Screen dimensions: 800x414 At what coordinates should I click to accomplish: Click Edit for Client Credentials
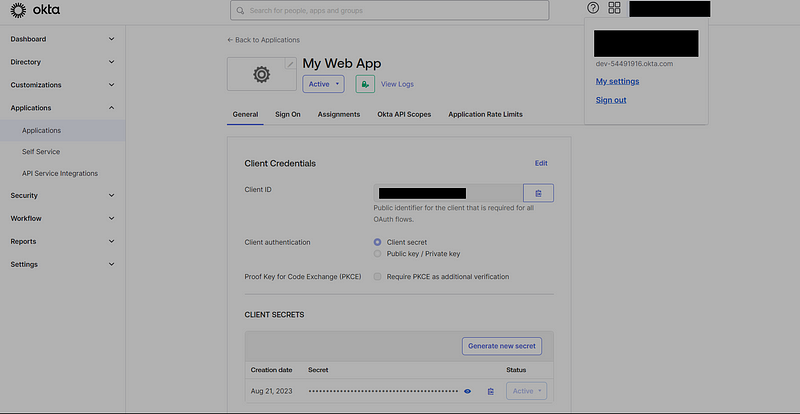click(x=541, y=163)
